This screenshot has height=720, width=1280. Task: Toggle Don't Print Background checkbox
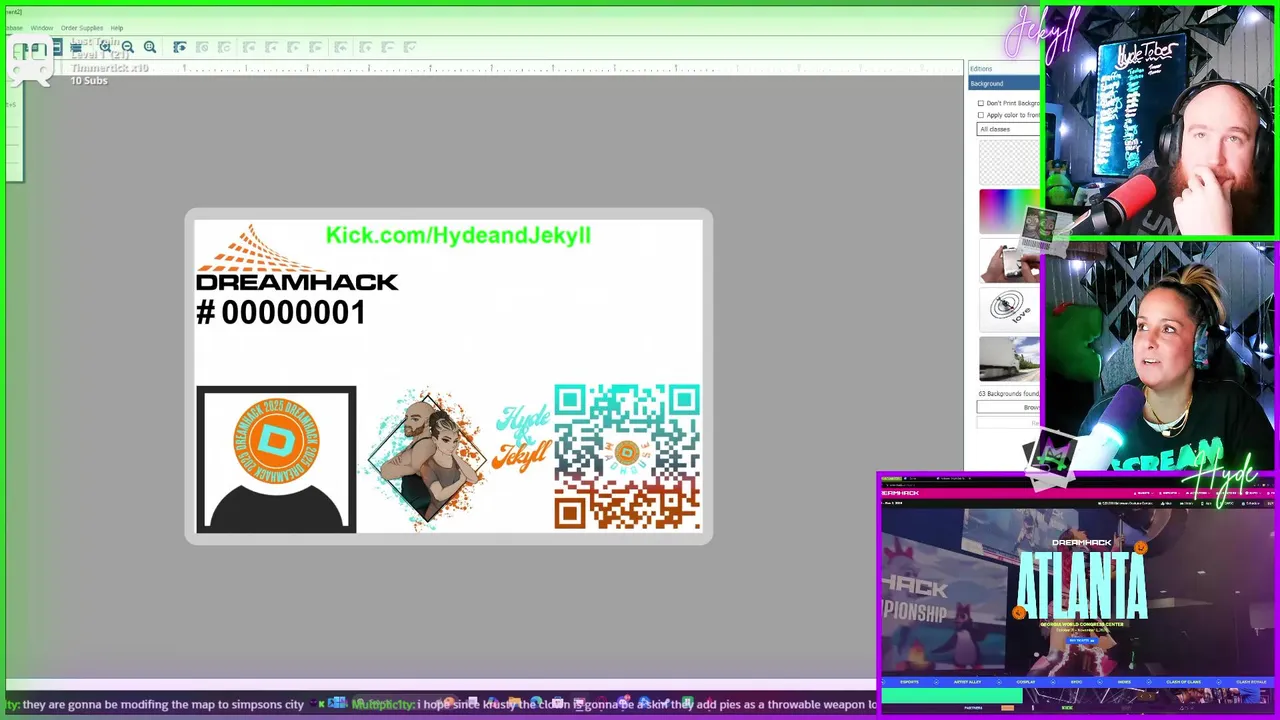(981, 103)
